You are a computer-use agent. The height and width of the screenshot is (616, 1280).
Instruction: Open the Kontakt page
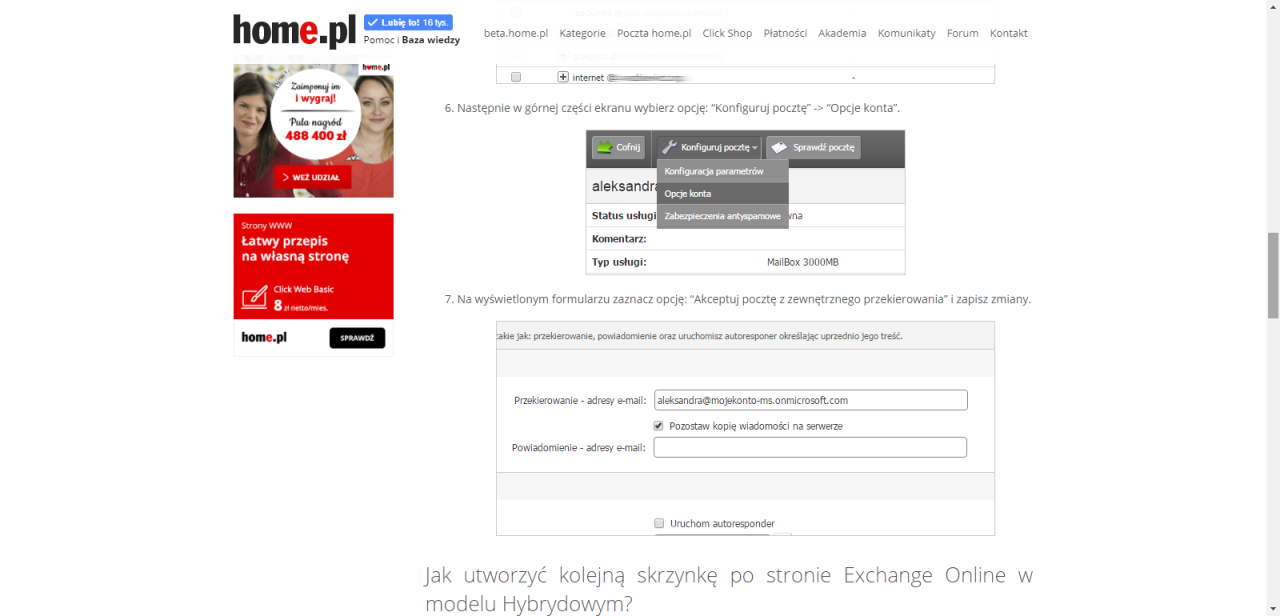click(x=1009, y=33)
